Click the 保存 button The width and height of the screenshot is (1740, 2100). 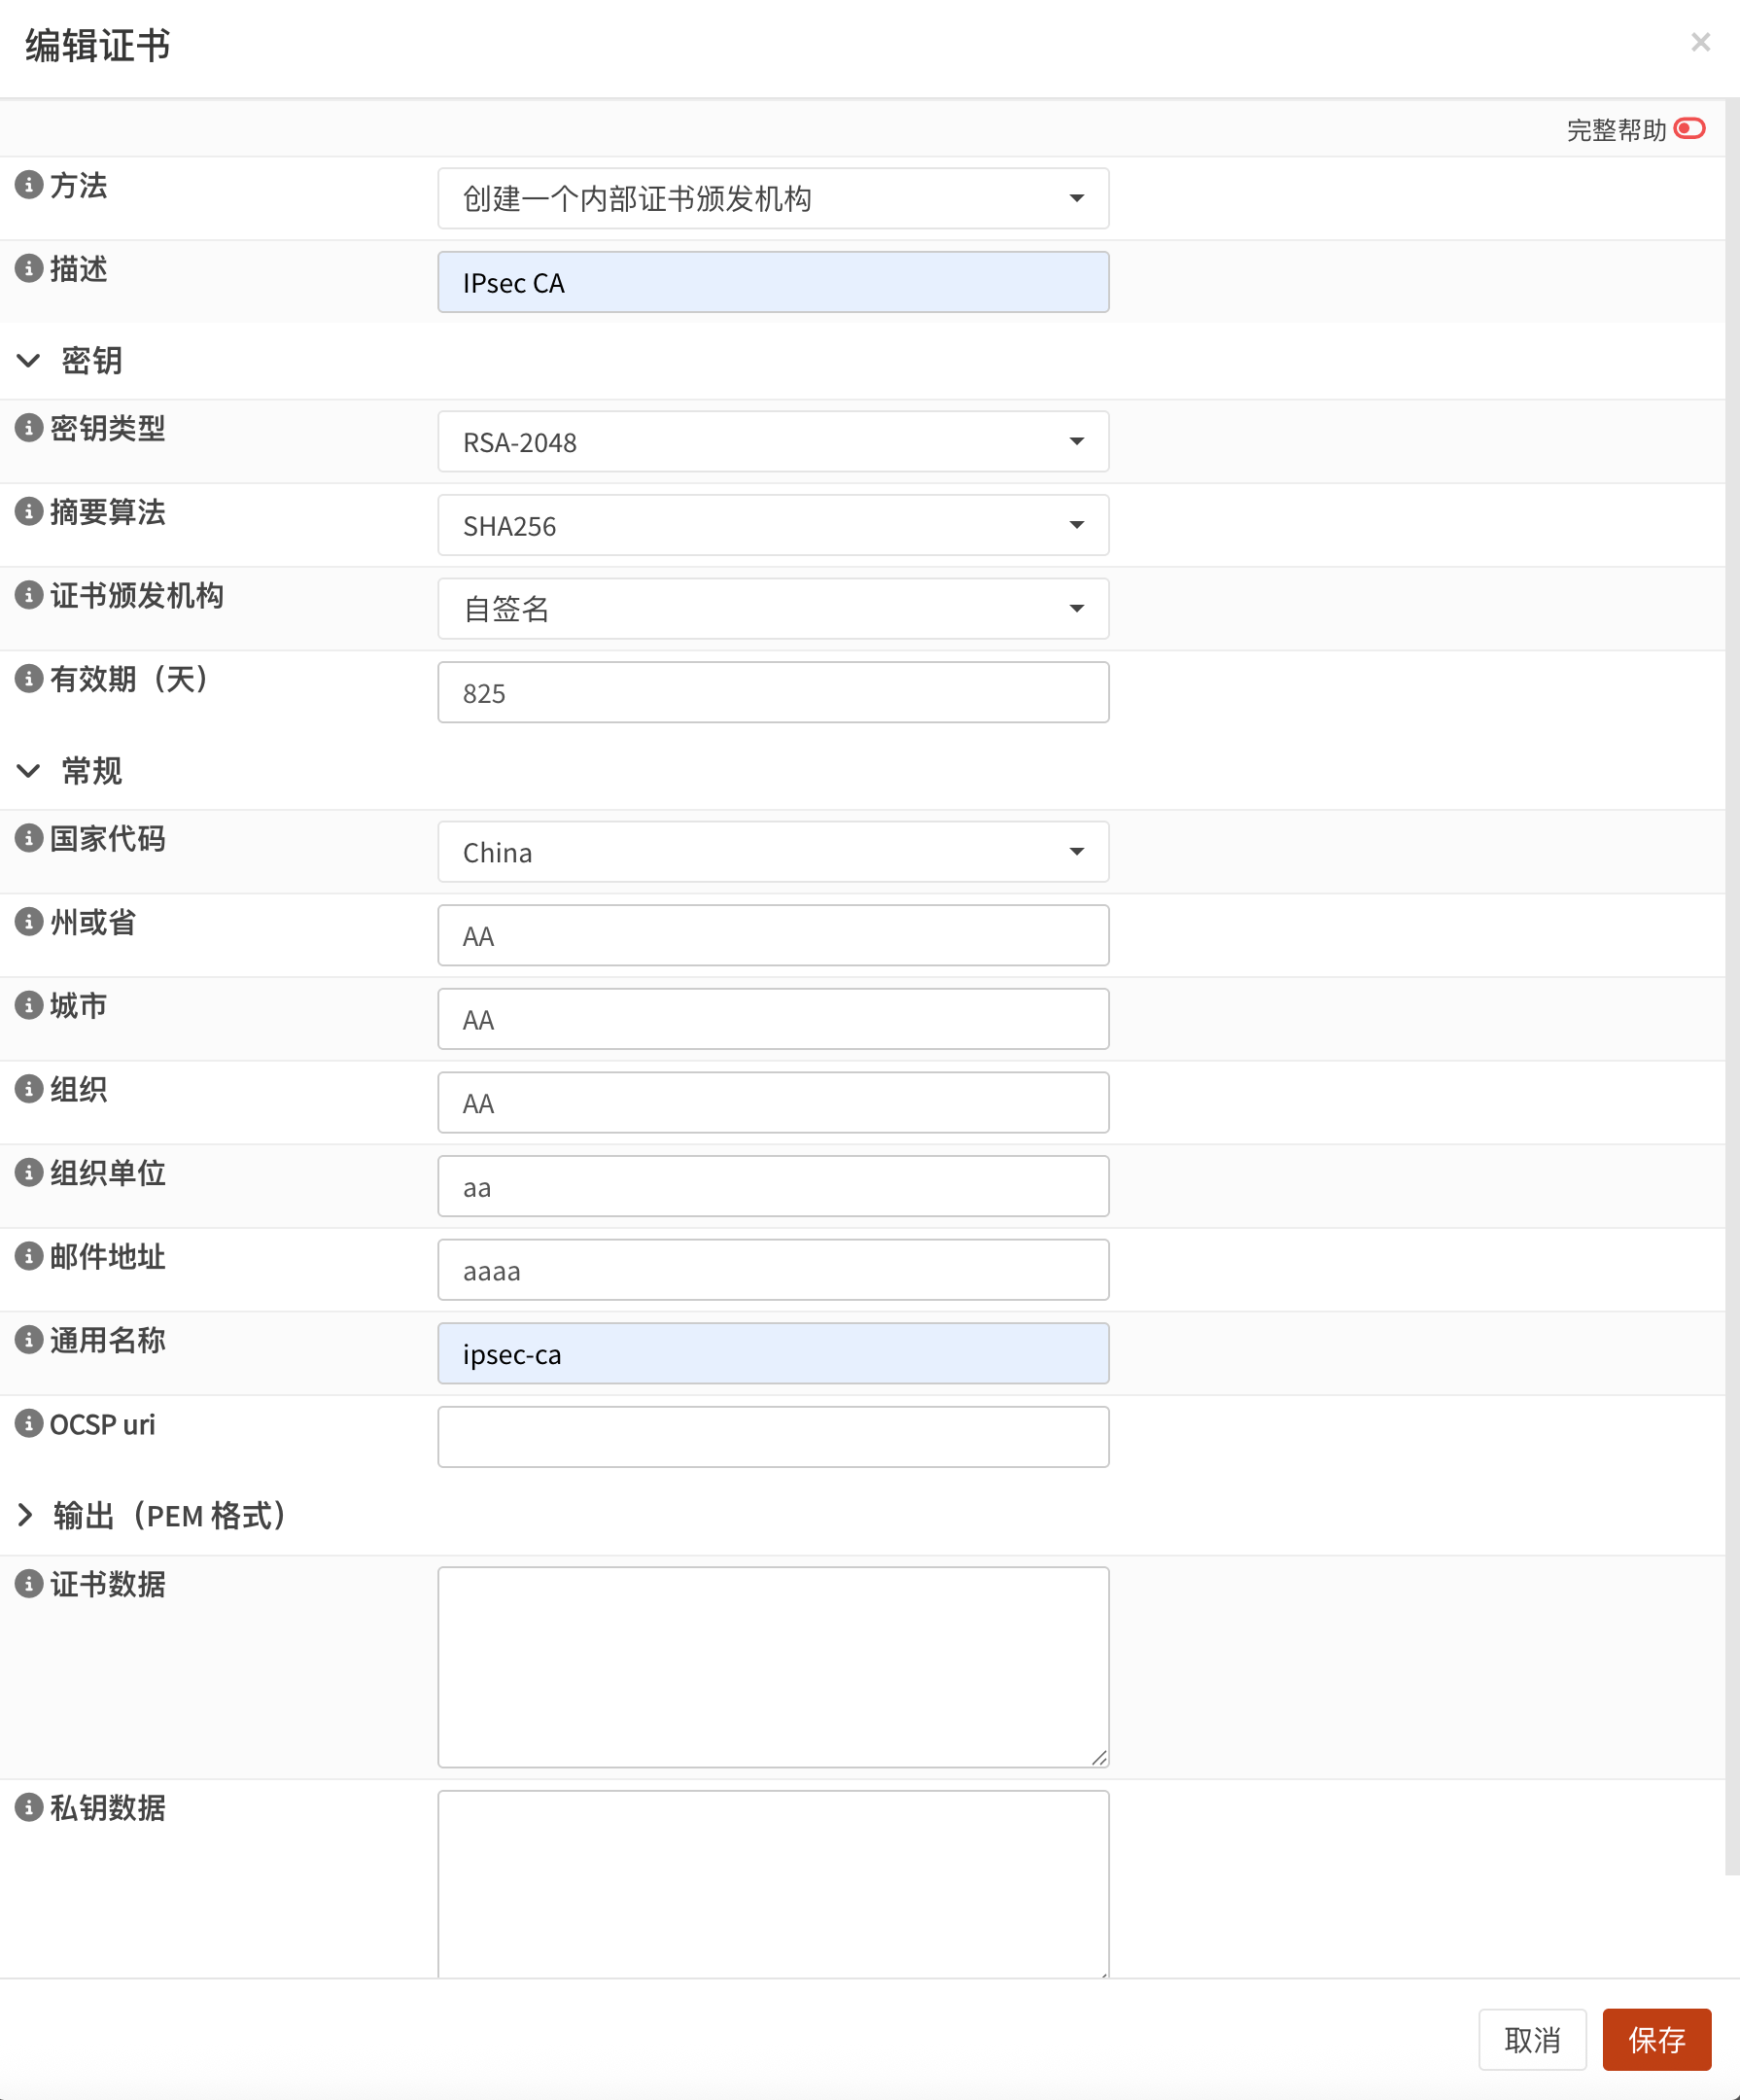[x=1656, y=2039]
